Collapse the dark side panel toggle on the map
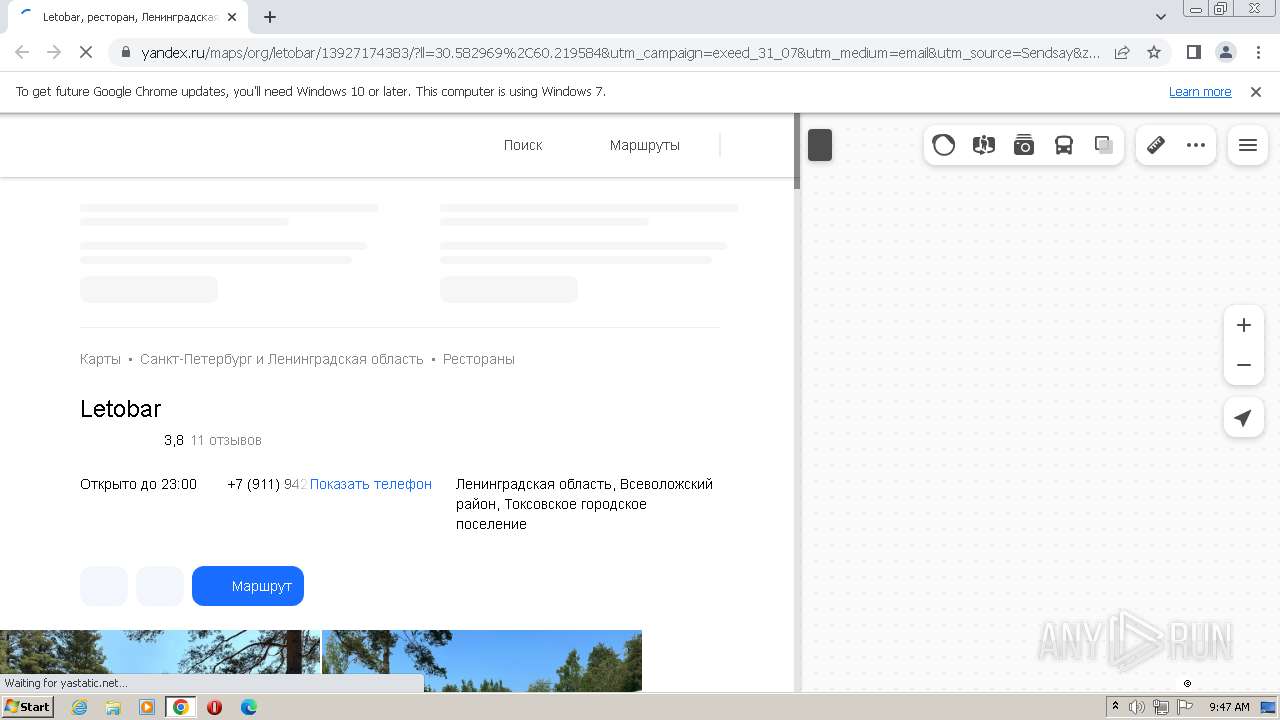The width and height of the screenshot is (1280, 720). tap(820, 145)
